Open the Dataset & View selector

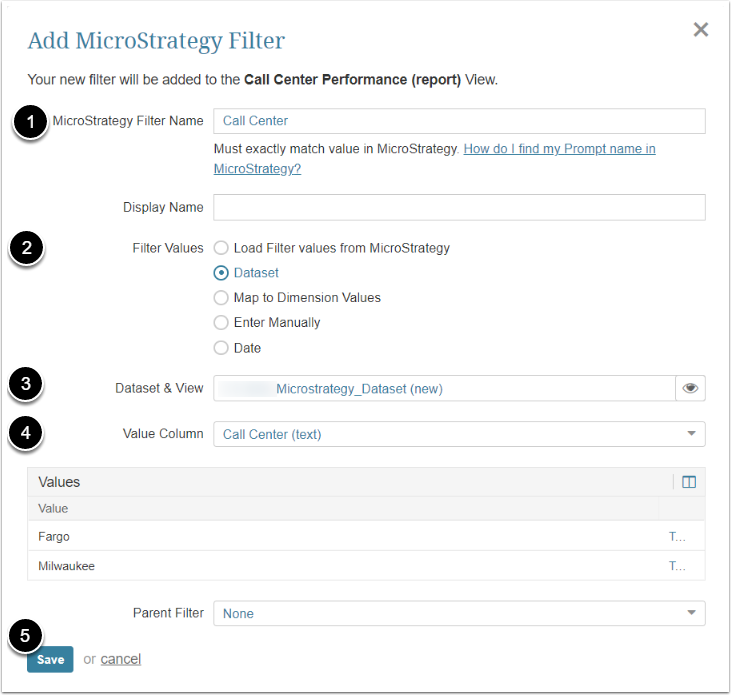445,388
